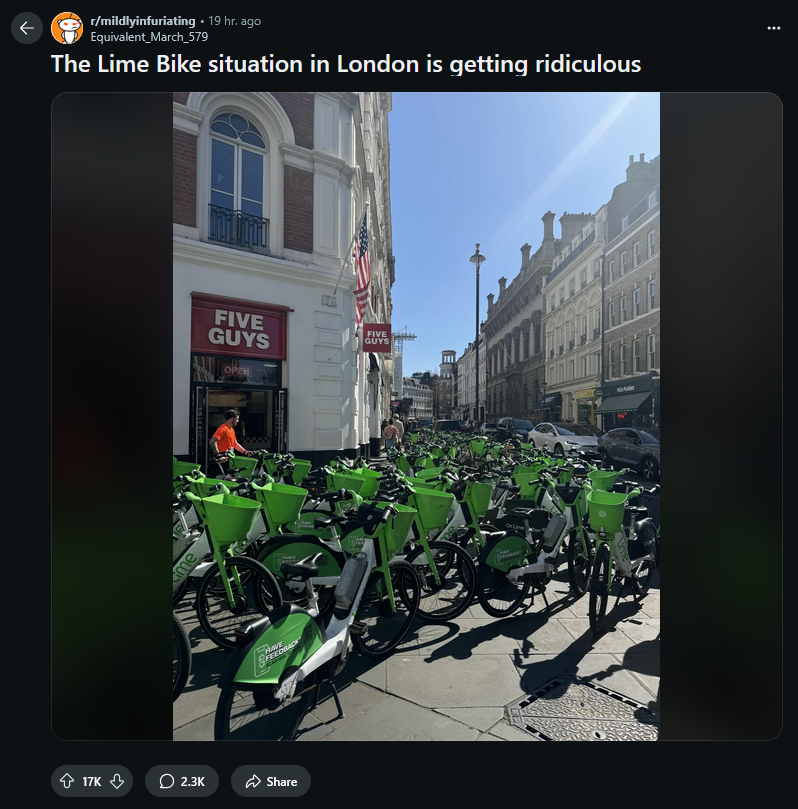
Task: Click the blurred right margin of image viewer
Action: [721, 416]
